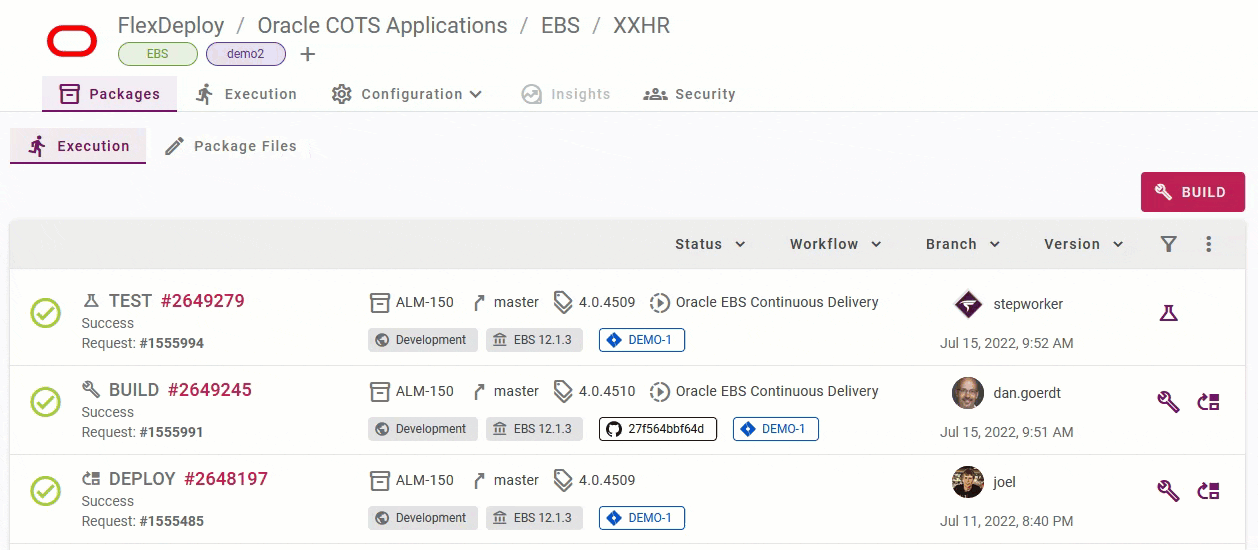Open the Insights tab

pos(566,94)
